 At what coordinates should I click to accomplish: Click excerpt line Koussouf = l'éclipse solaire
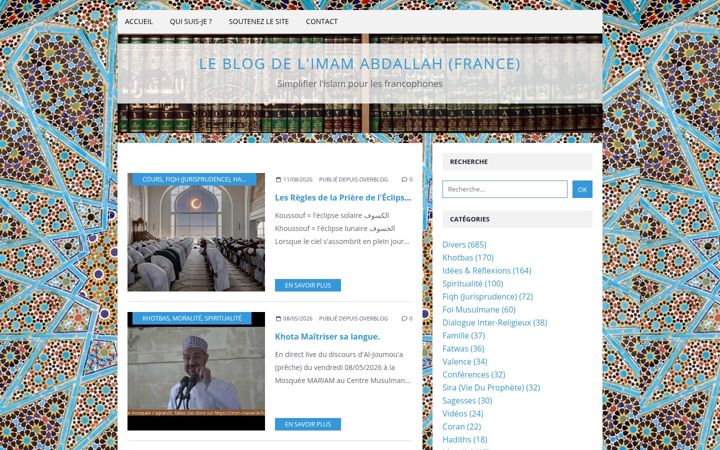coord(332,215)
